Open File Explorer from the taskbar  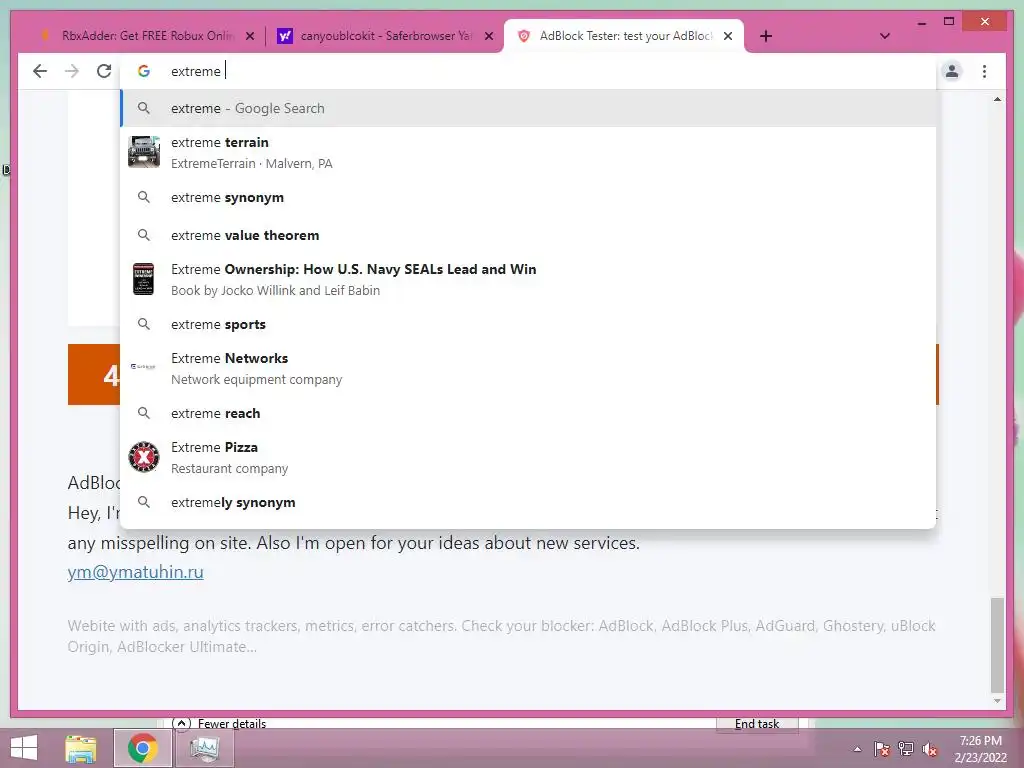click(x=81, y=748)
